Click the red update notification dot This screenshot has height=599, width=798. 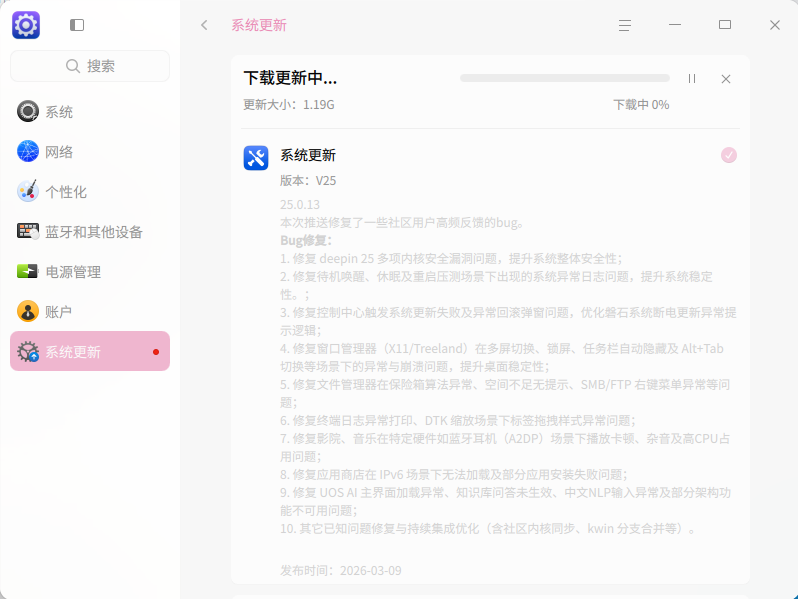tap(156, 352)
